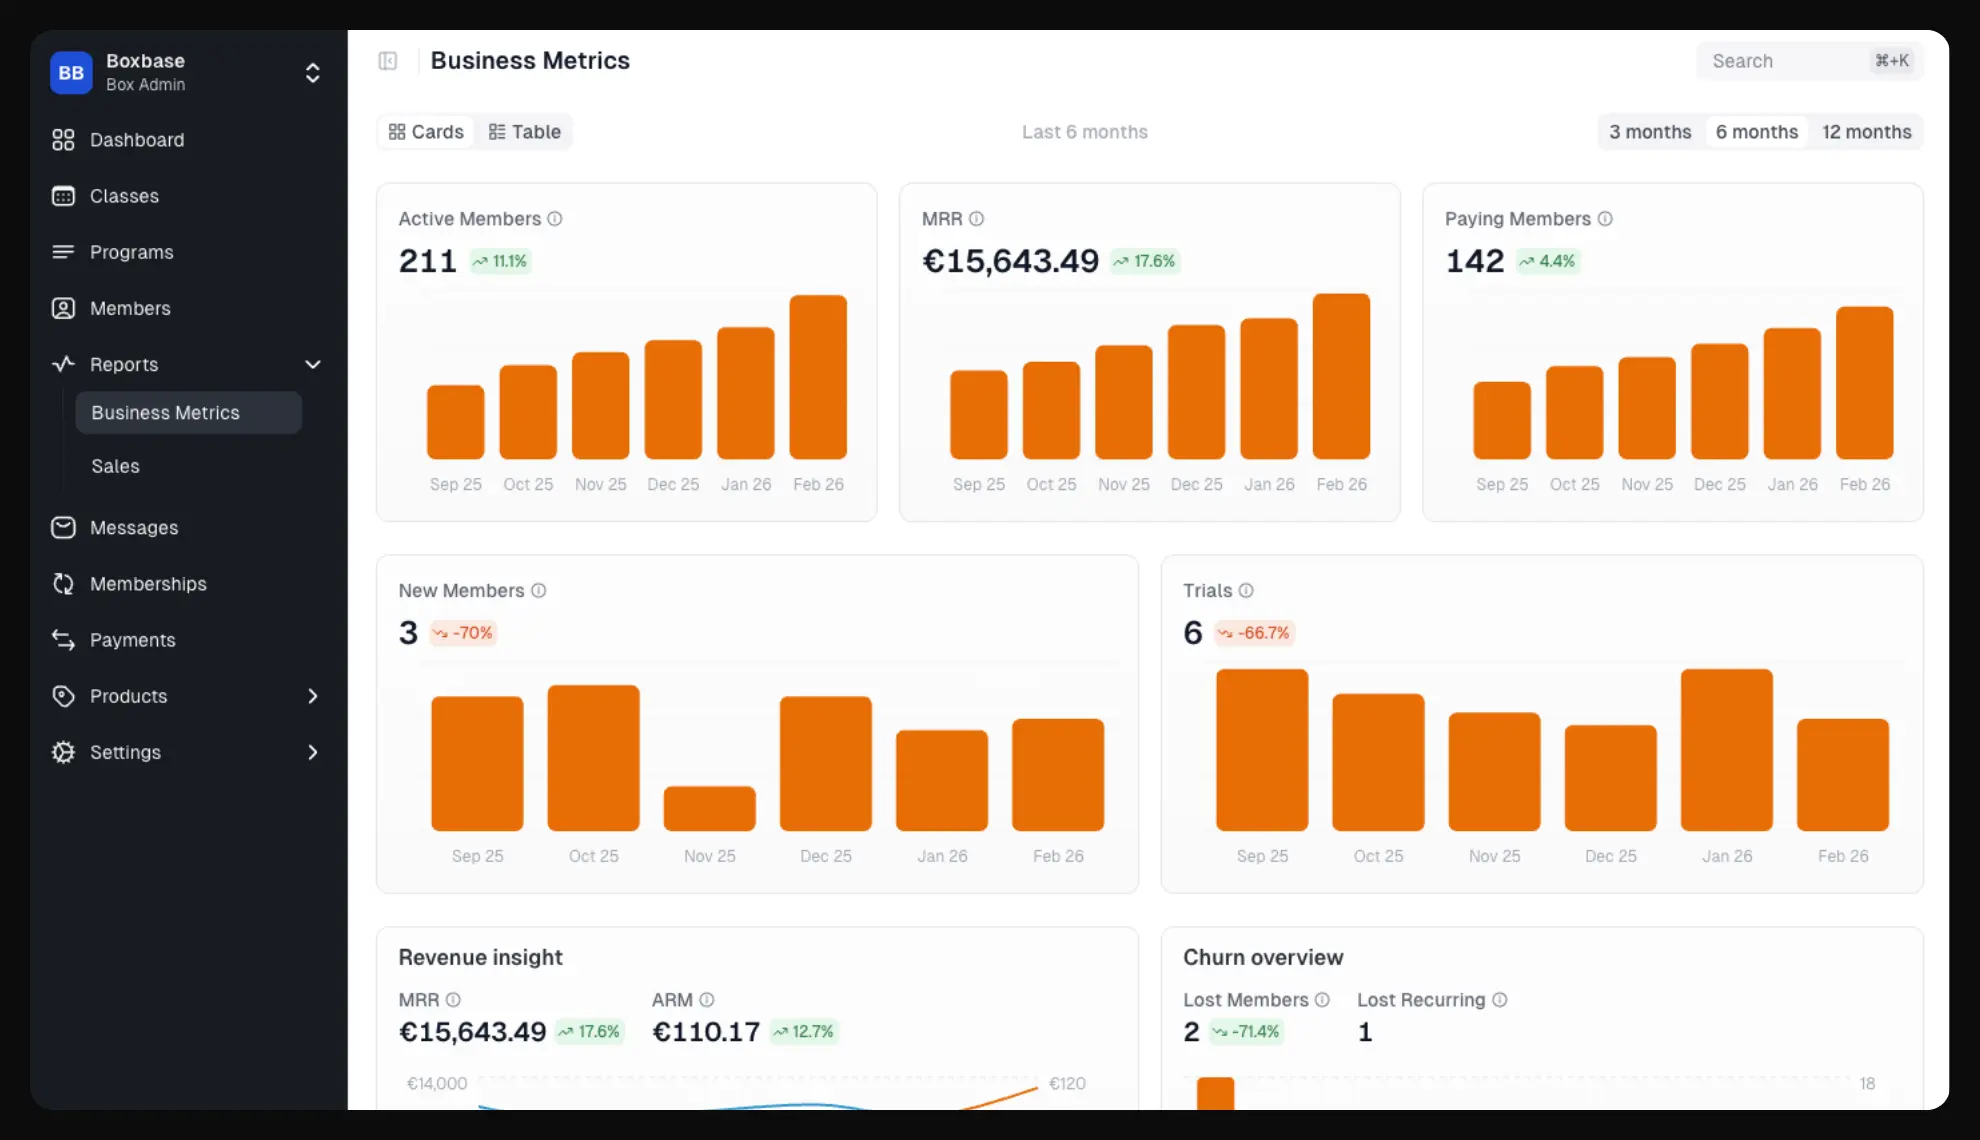
Task: Open the Sales report page
Action: (115, 466)
